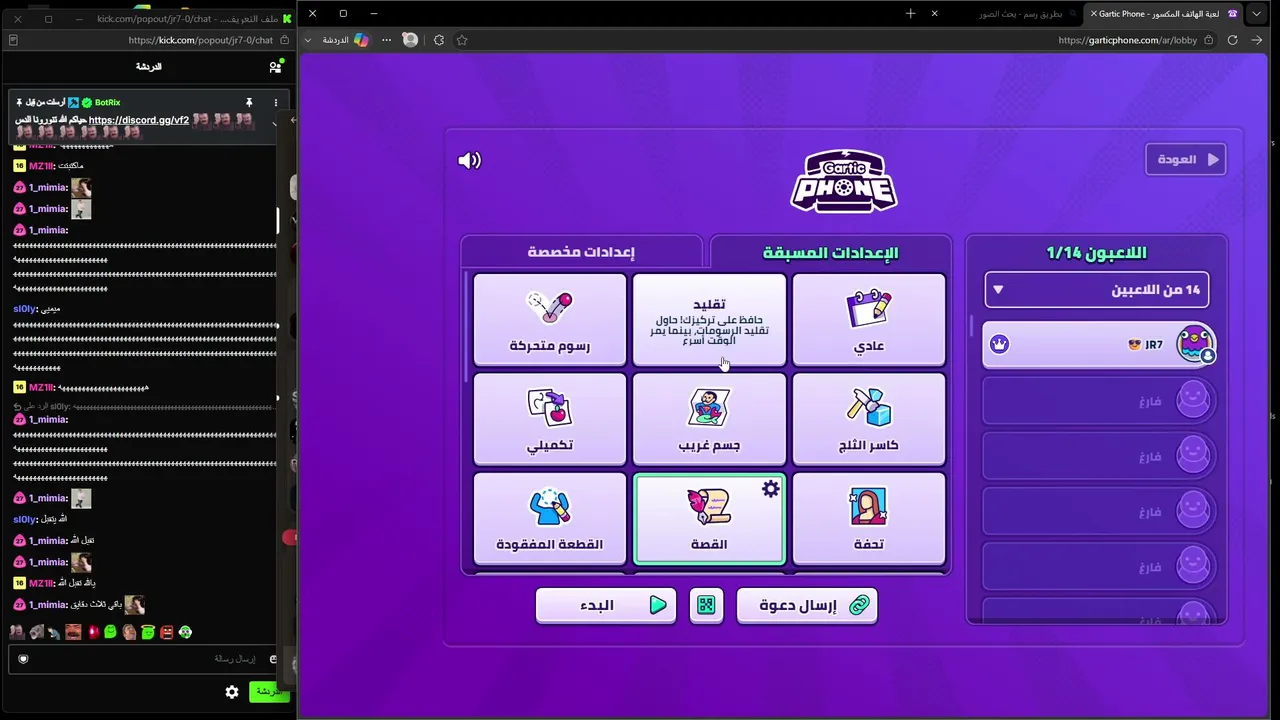
Task: Click the site lock icon in Gartic address bar
Action: [1209, 40]
